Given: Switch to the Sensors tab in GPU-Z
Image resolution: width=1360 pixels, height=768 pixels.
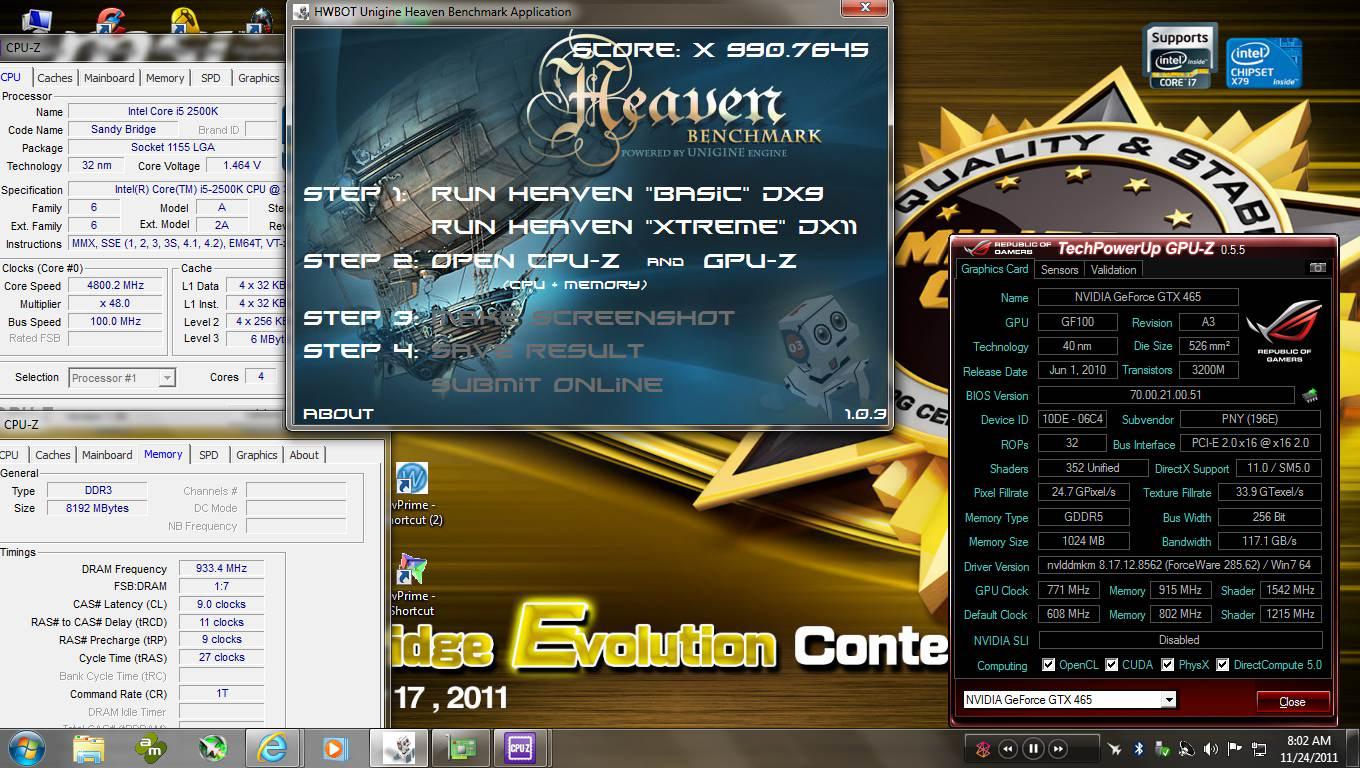Looking at the screenshot, I should [x=1059, y=269].
